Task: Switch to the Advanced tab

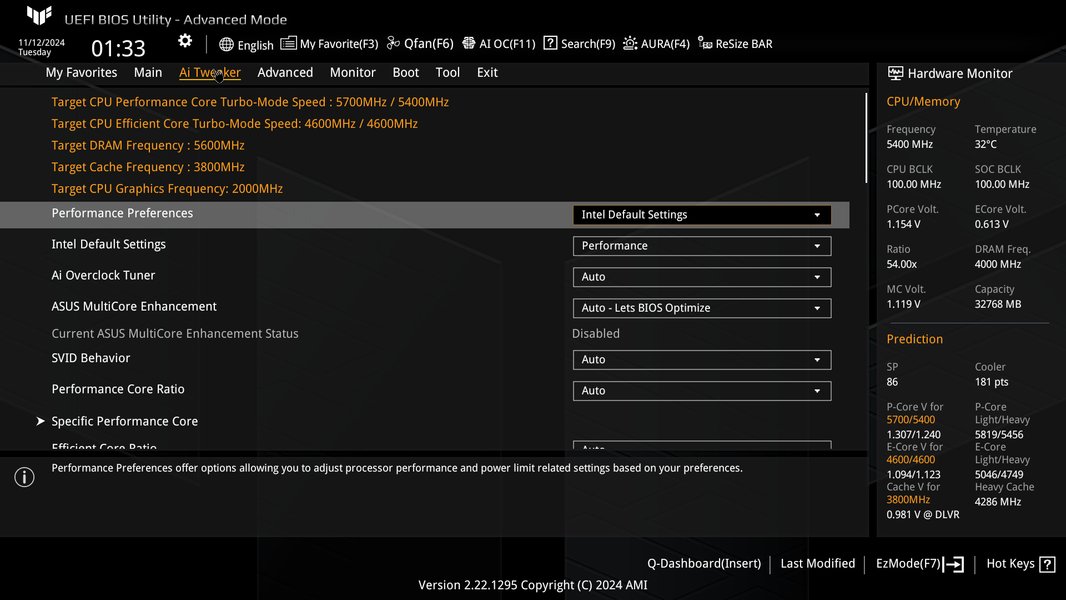Action: click(285, 72)
